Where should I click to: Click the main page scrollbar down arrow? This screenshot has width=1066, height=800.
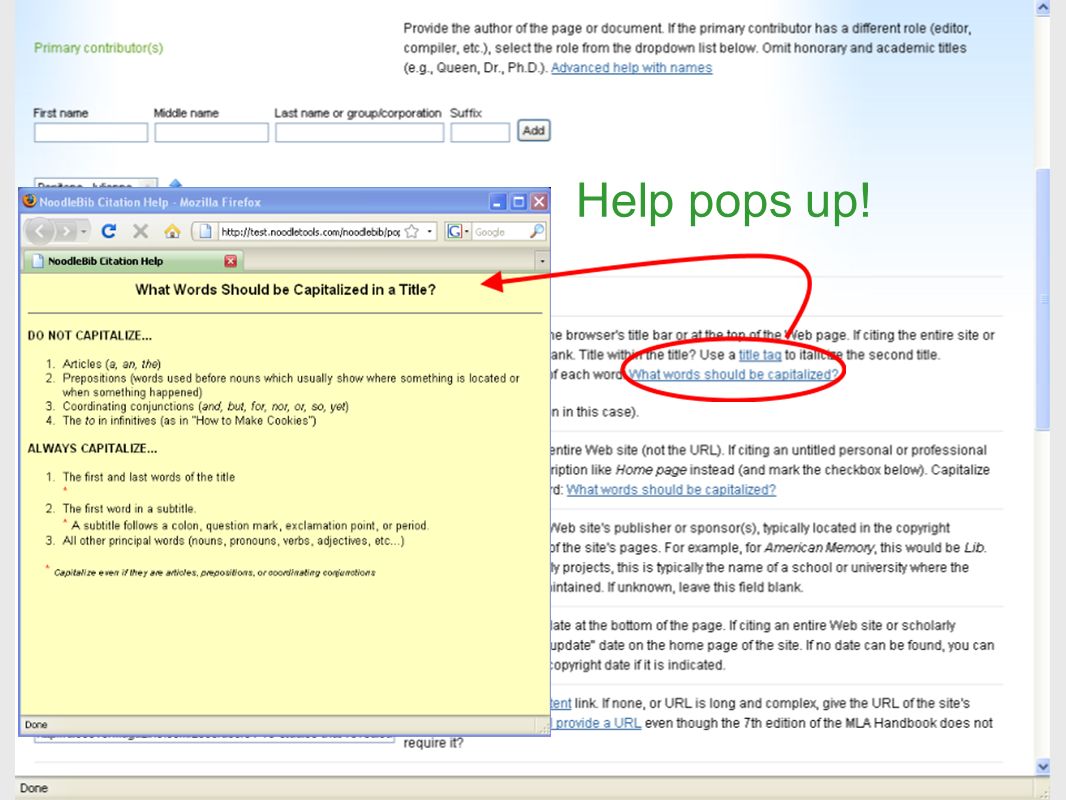tap(1043, 767)
